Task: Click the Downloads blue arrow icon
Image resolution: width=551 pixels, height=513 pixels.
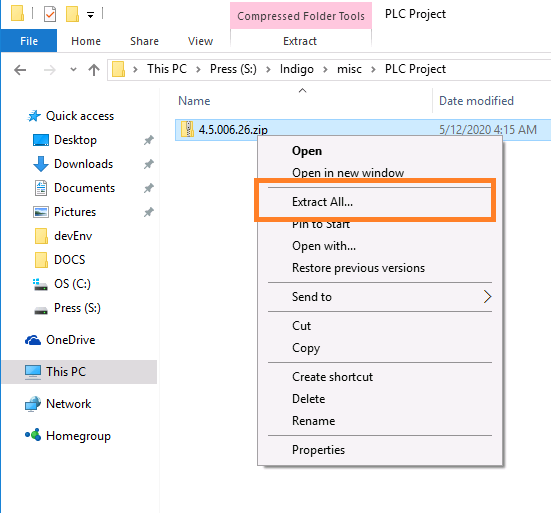Action: click(x=41, y=164)
